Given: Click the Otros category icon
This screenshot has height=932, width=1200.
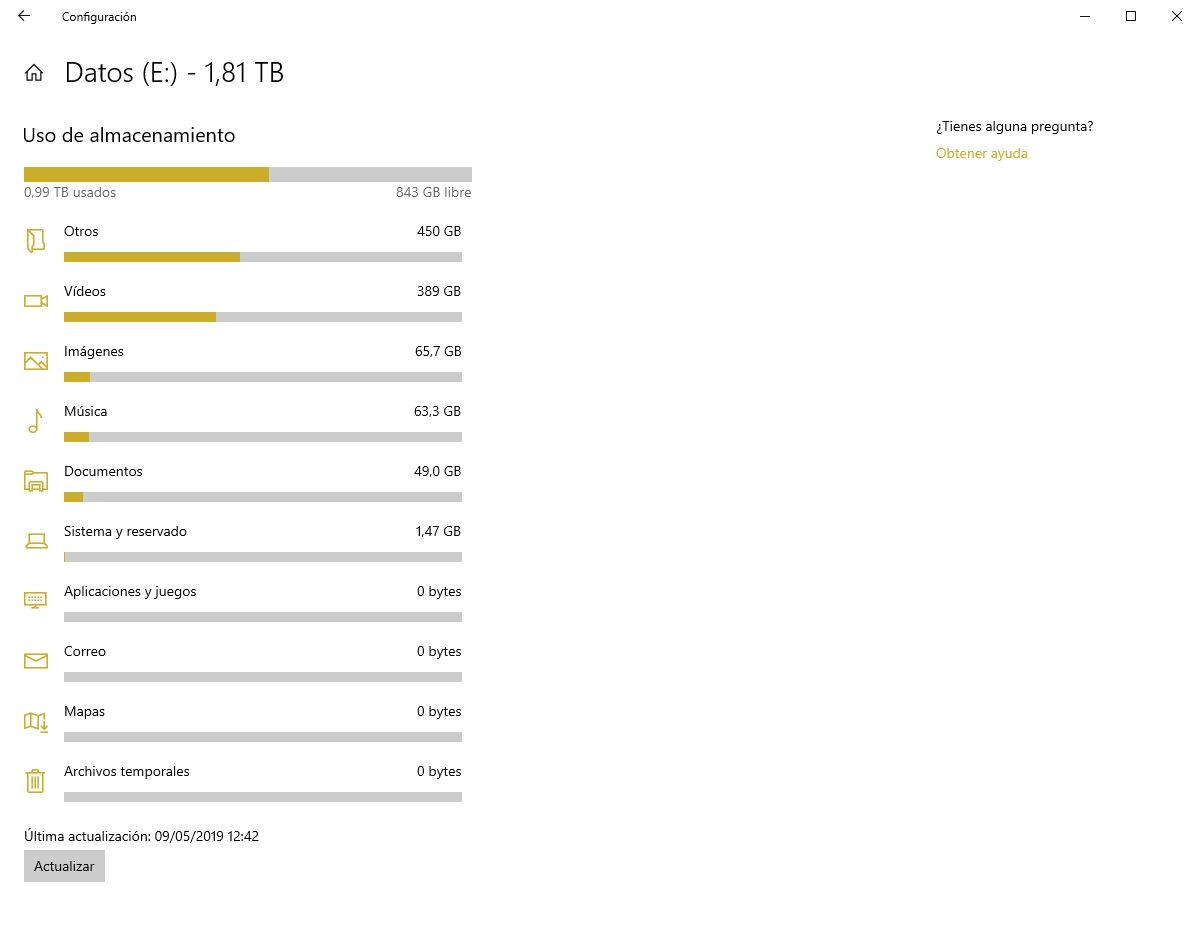Looking at the screenshot, I should pos(36,241).
